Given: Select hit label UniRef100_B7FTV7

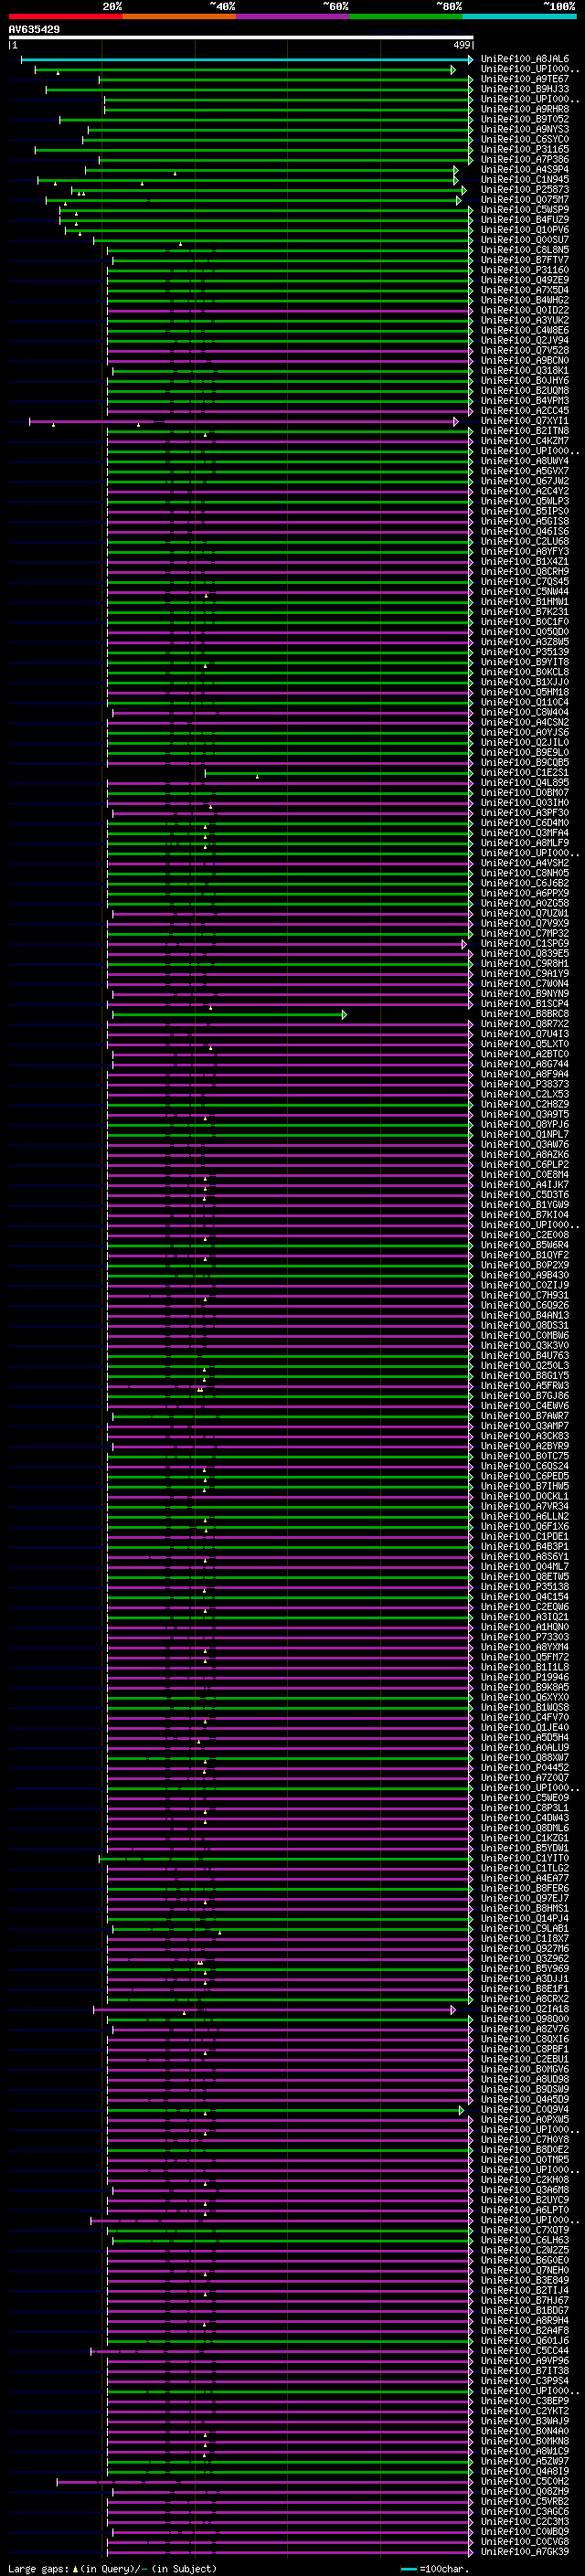Looking at the screenshot, I should [x=525, y=260].
